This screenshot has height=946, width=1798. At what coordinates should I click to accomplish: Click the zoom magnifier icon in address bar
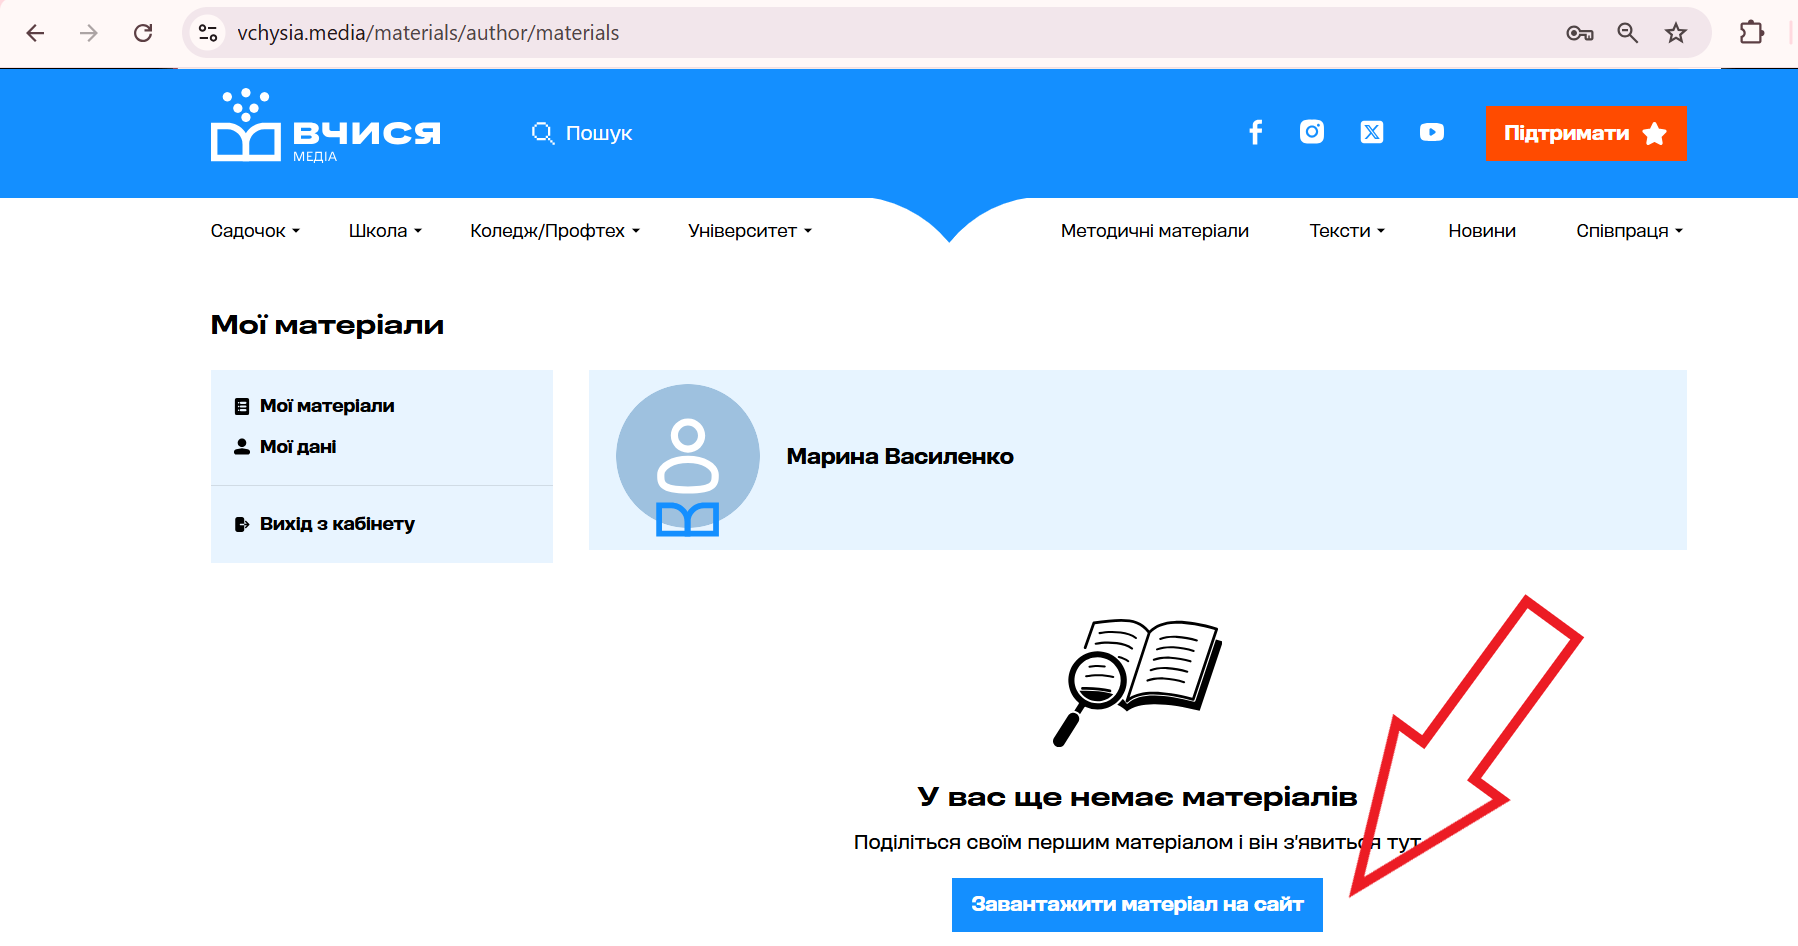1628,33
